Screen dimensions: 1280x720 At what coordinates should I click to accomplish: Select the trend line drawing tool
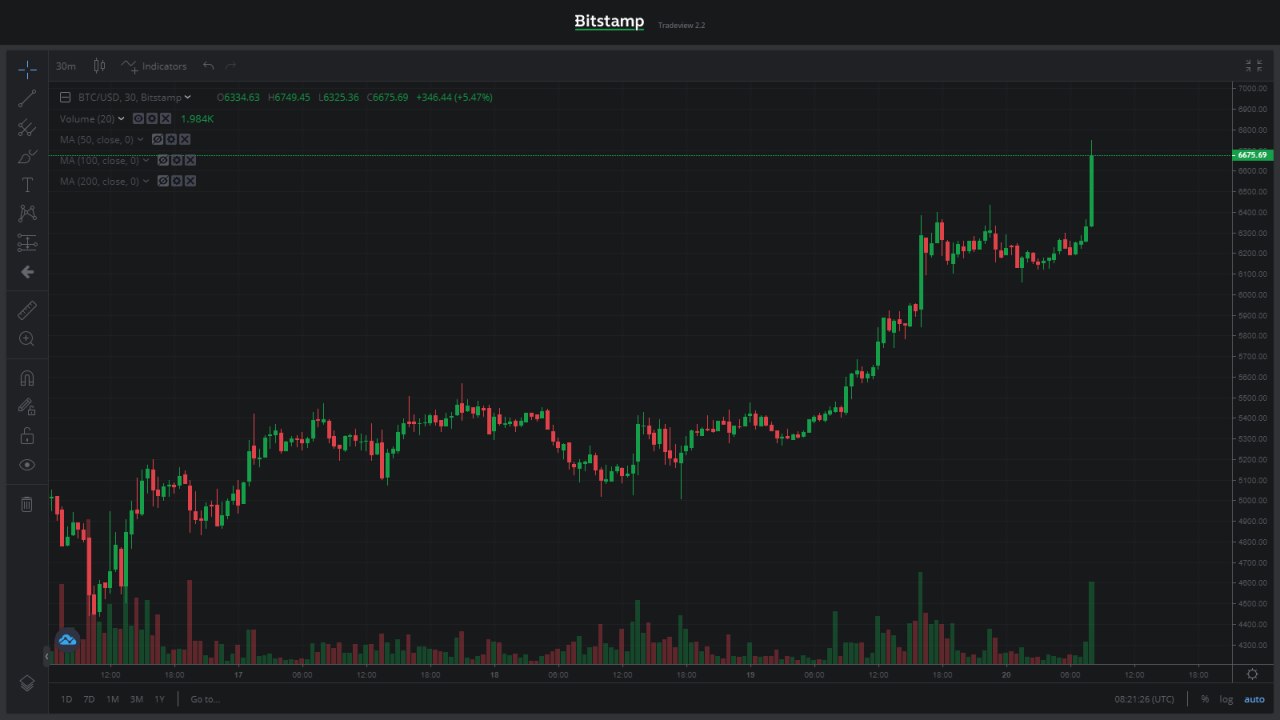coord(27,97)
